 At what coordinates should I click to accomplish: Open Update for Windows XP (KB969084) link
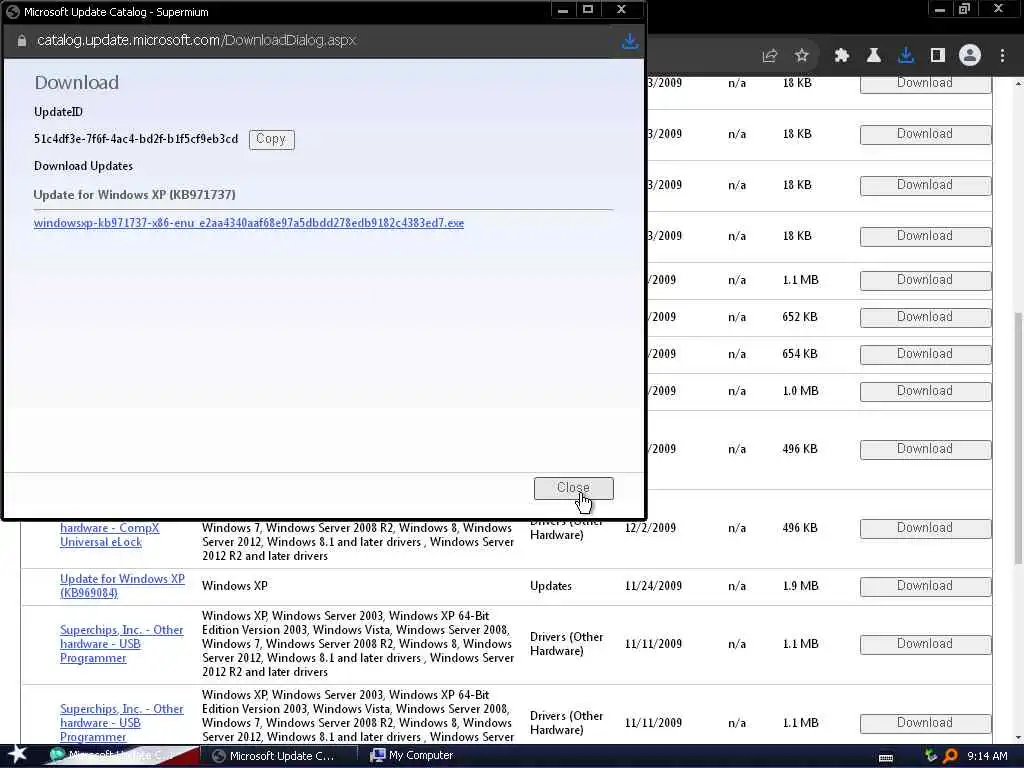coord(122,586)
